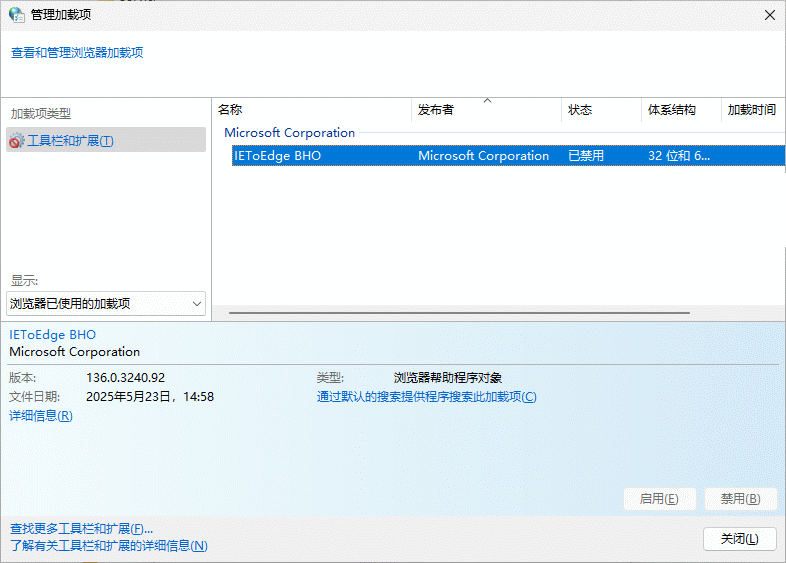Open the 浏览器已使用的加载项 display dropdown
The height and width of the screenshot is (563, 786).
[106, 303]
